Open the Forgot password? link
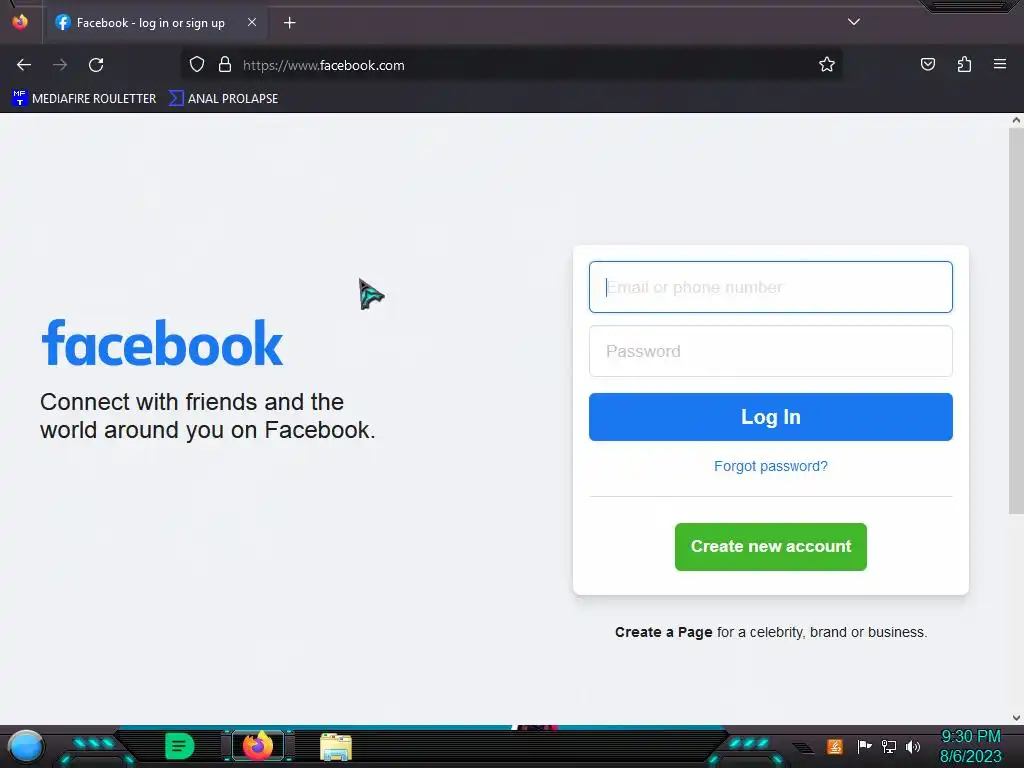The width and height of the screenshot is (1024, 768). (x=771, y=466)
